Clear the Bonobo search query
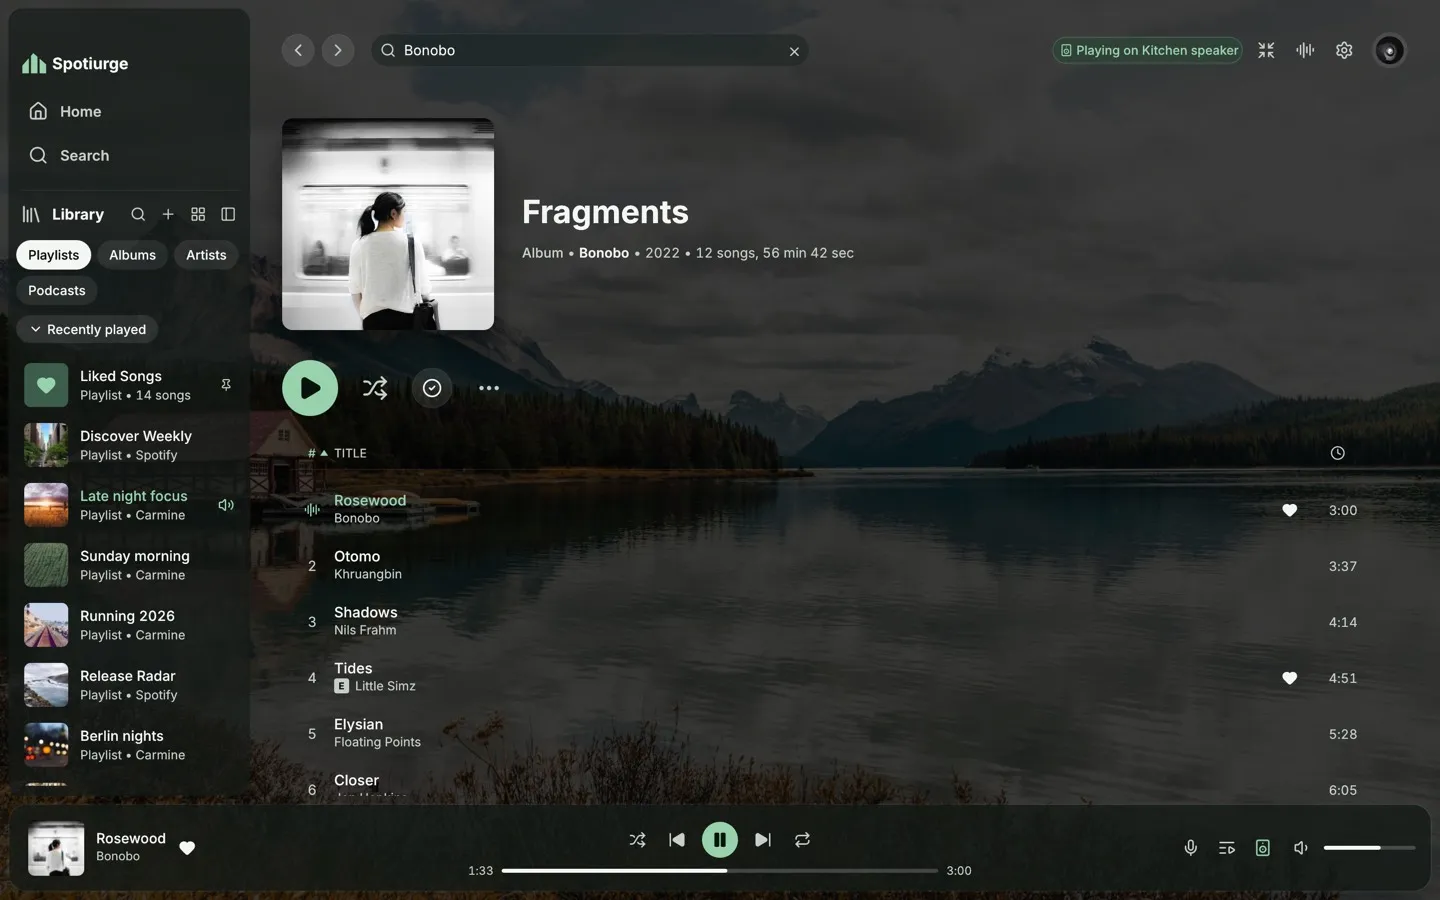 [794, 51]
